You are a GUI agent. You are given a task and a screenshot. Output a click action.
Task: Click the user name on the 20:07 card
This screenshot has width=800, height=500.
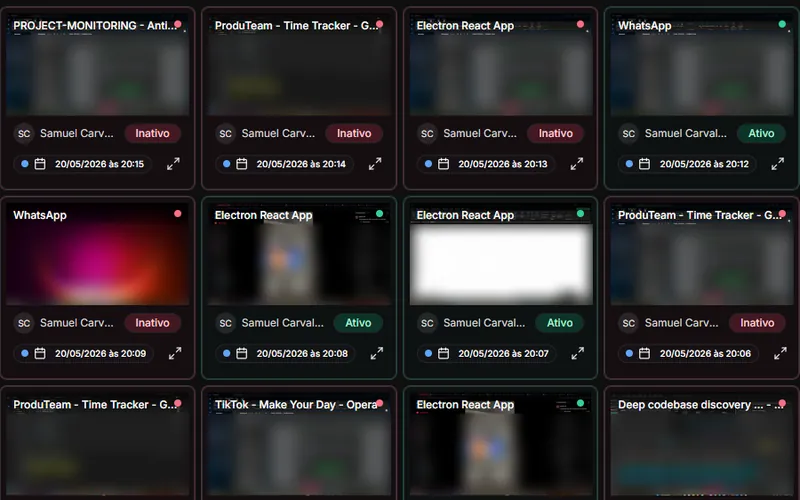coord(484,322)
